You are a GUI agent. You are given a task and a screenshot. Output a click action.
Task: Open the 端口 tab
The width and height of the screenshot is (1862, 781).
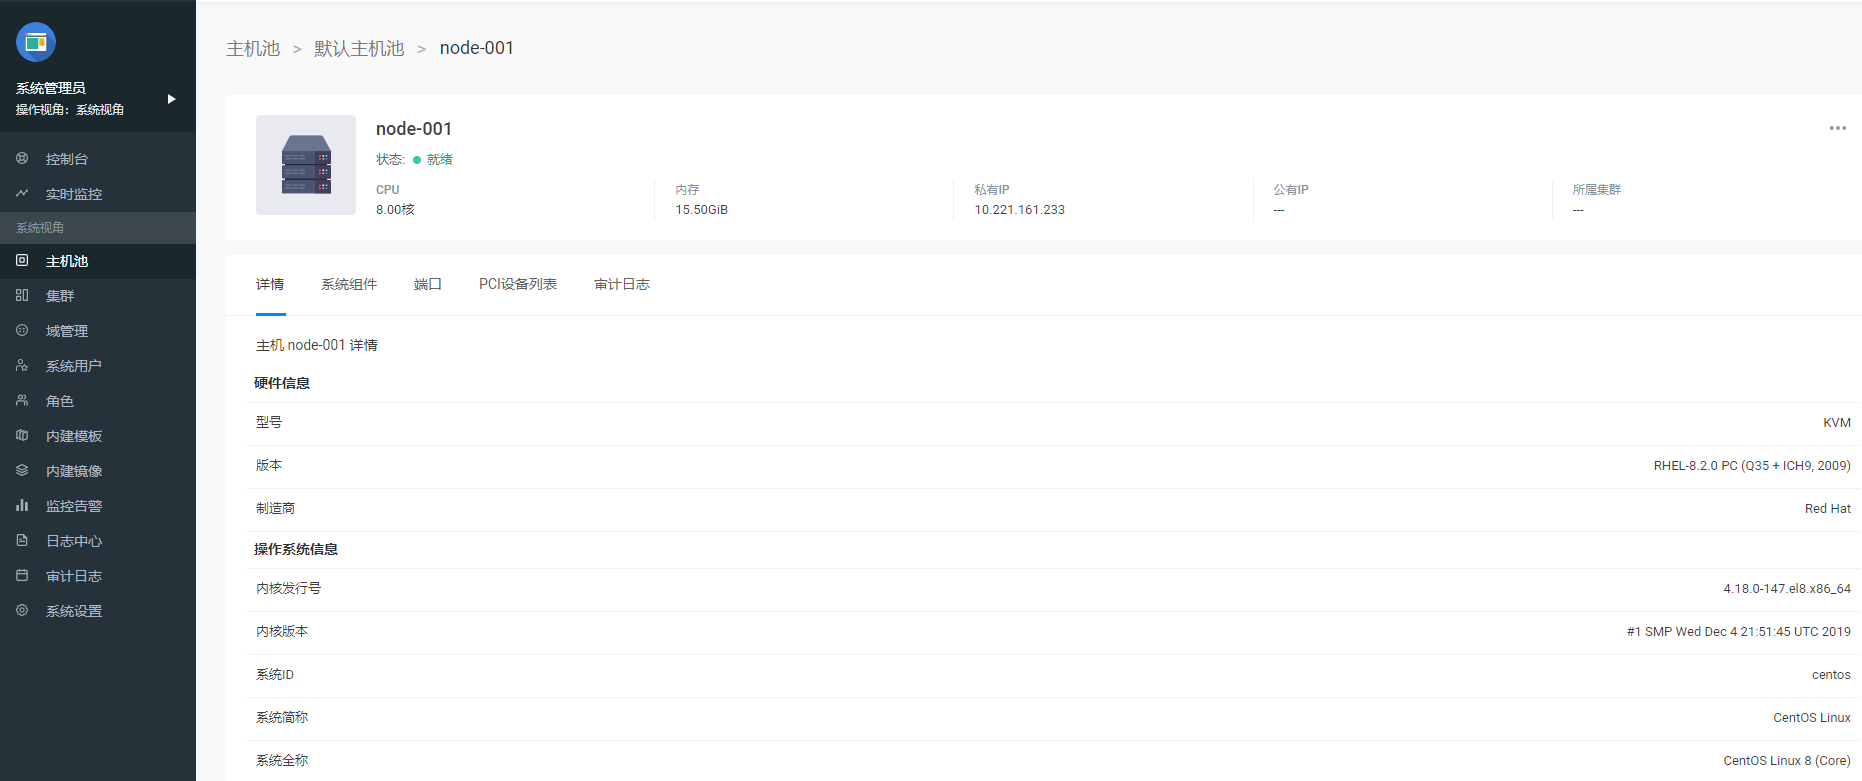tap(427, 285)
